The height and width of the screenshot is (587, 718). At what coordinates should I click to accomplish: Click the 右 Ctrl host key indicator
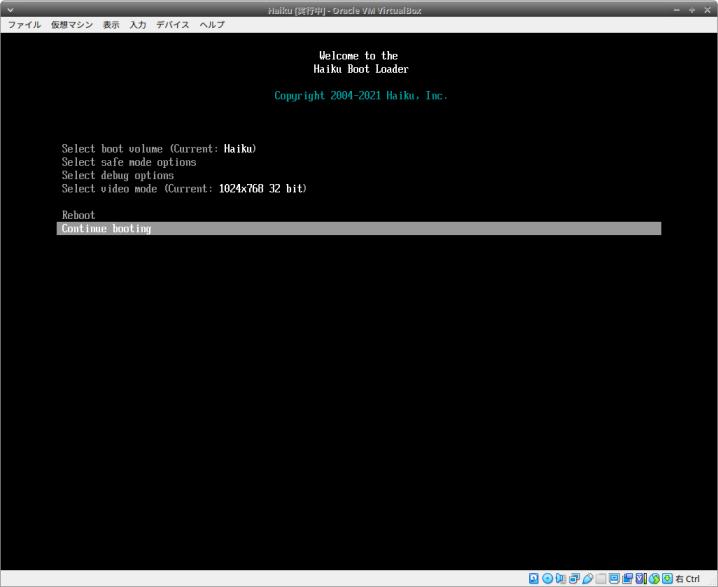688,579
